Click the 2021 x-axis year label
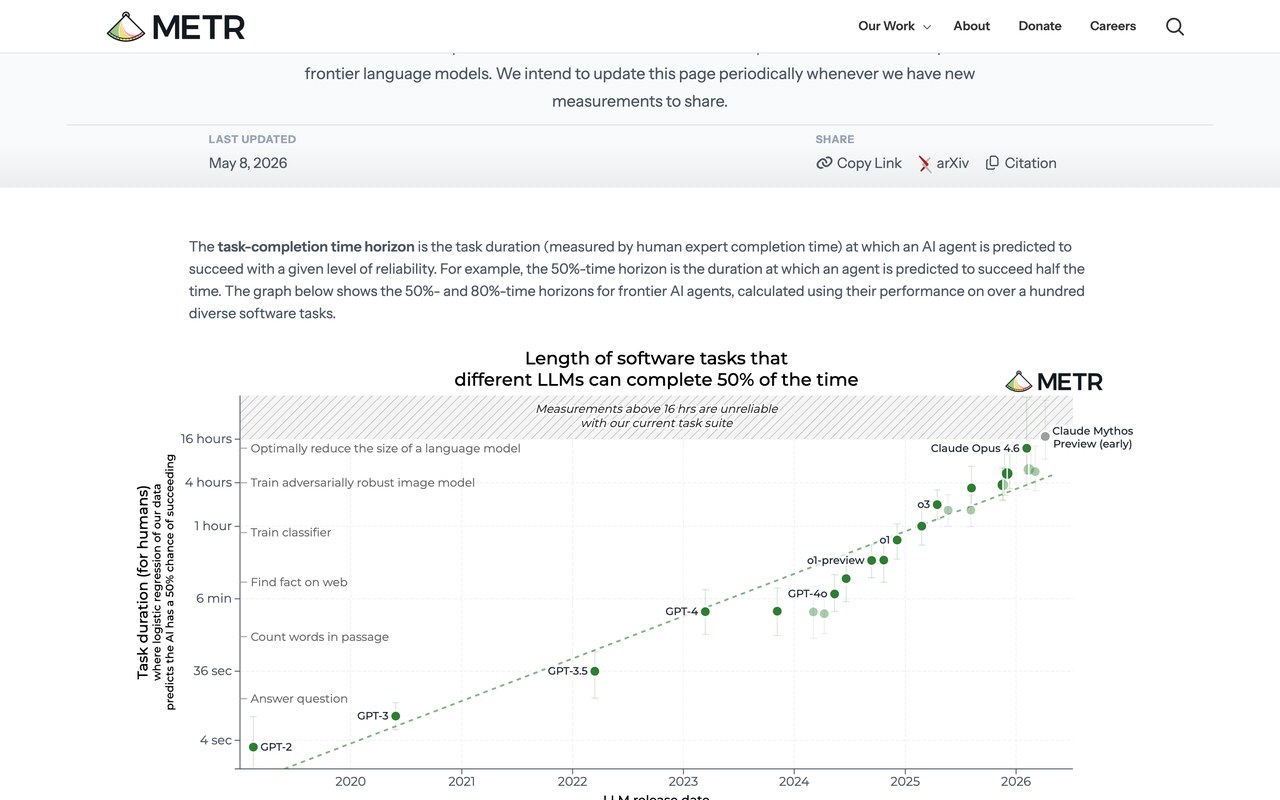1280x800 pixels. point(461,781)
